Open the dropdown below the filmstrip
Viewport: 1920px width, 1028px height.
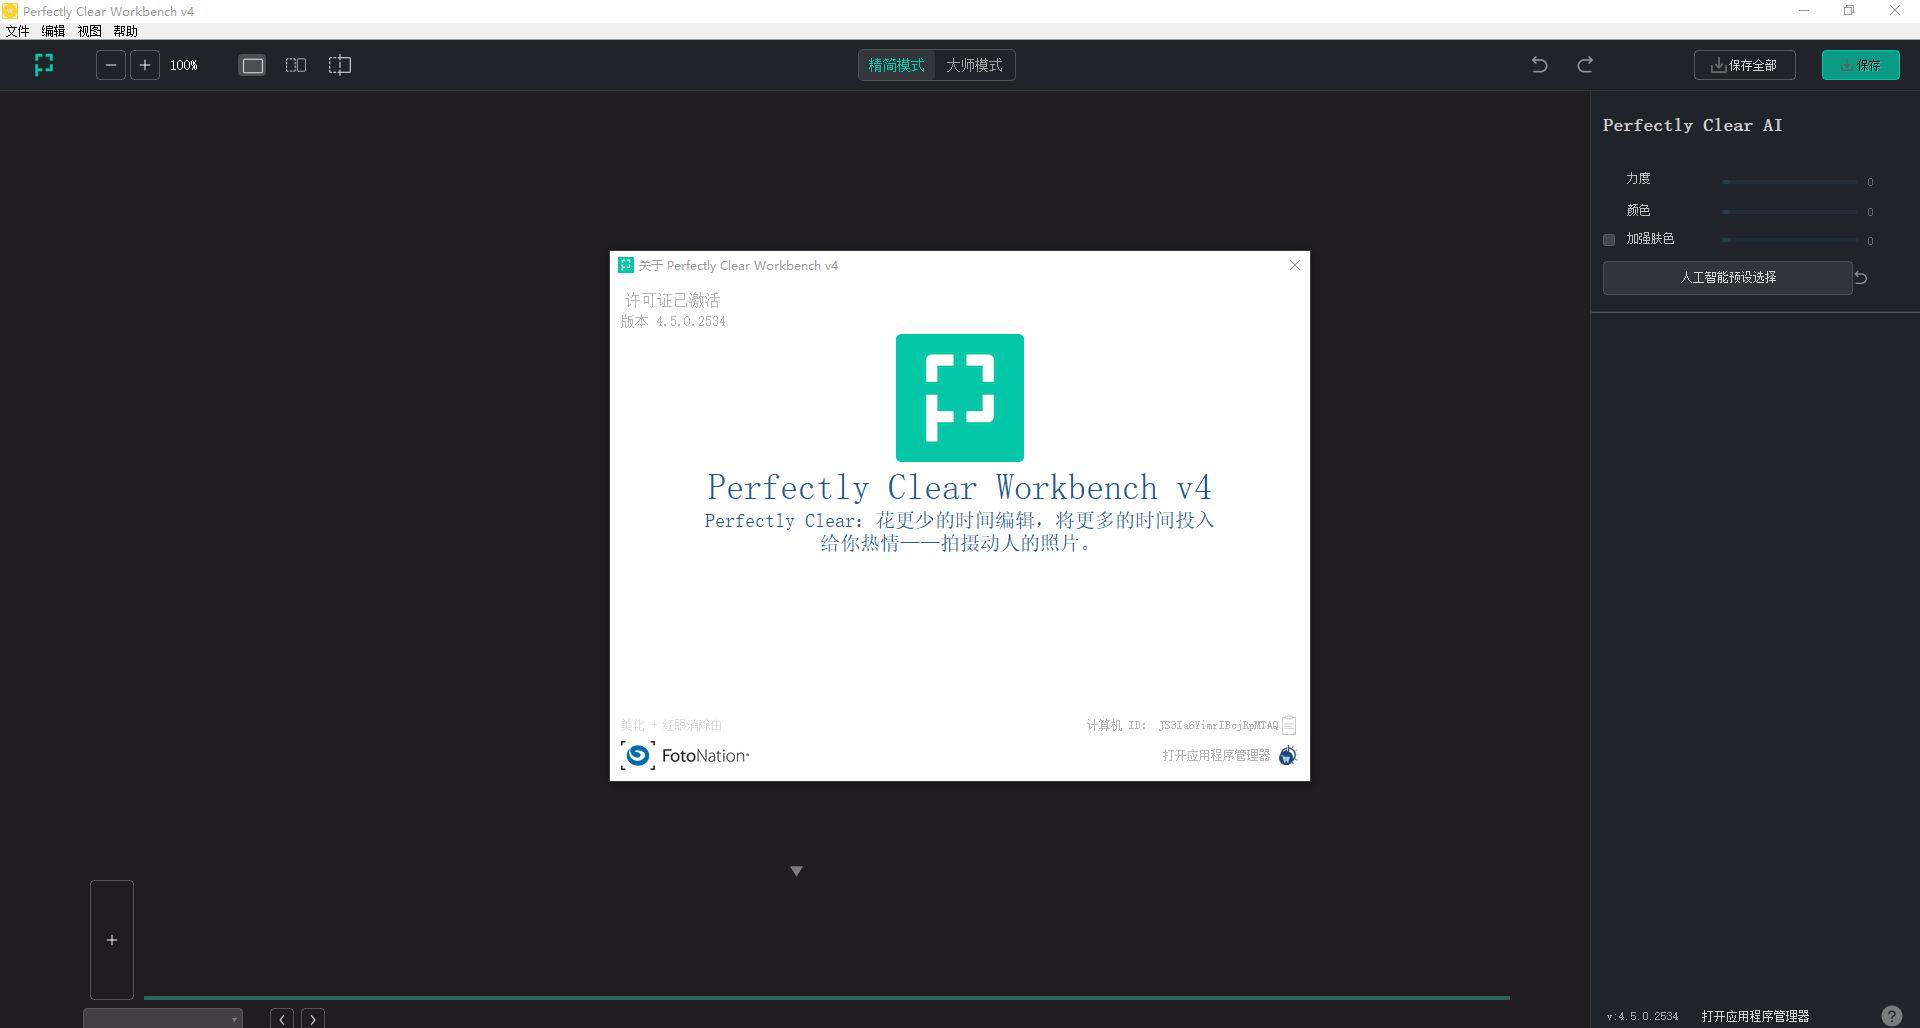point(163,1019)
